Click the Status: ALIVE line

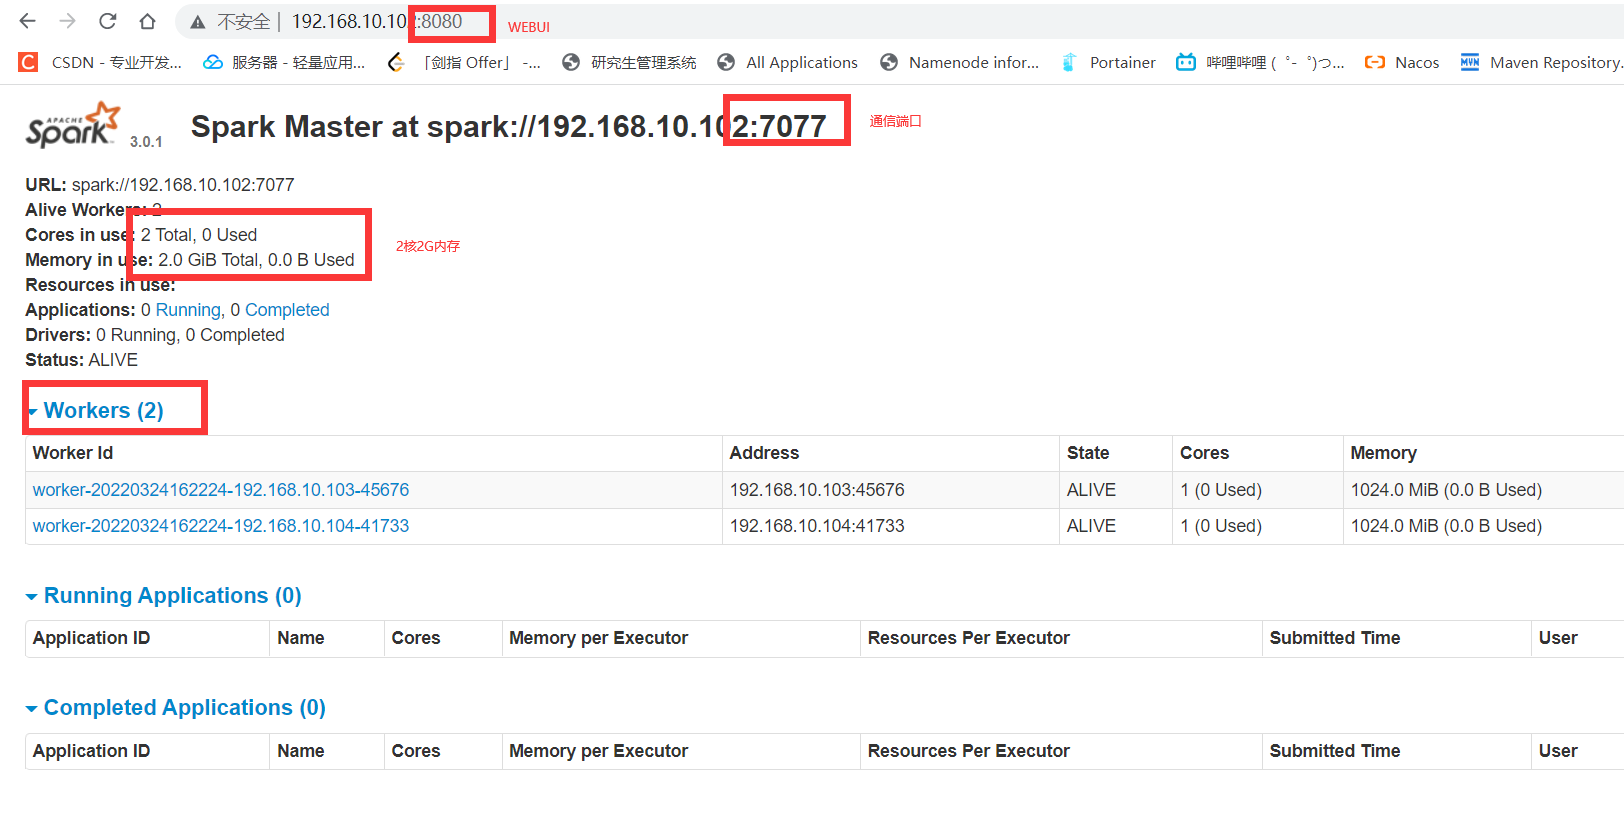pyautogui.click(x=82, y=360)
